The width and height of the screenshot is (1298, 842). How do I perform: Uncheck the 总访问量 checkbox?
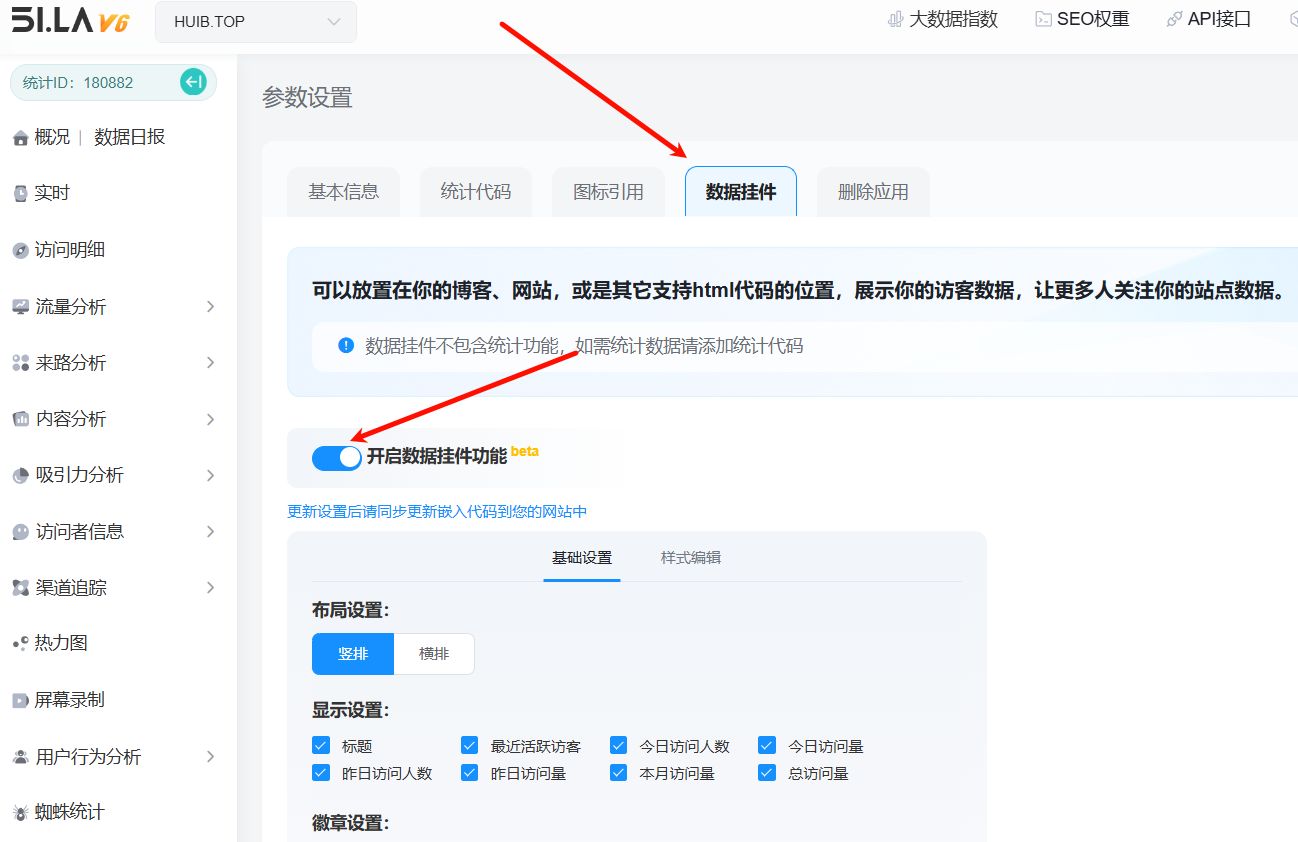[767, 772]
